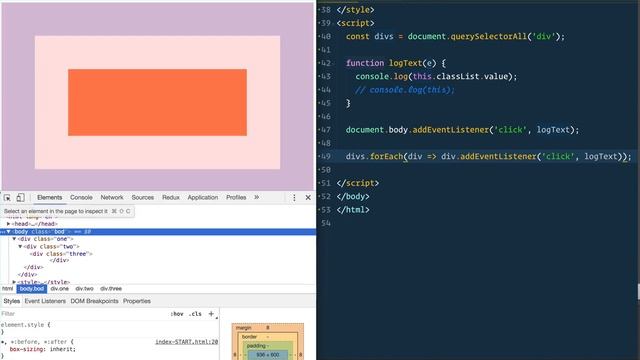Click 'querySelectorAll' in the code
The image size is (640, 360).
pyautogui.click(x=489, y=36)
